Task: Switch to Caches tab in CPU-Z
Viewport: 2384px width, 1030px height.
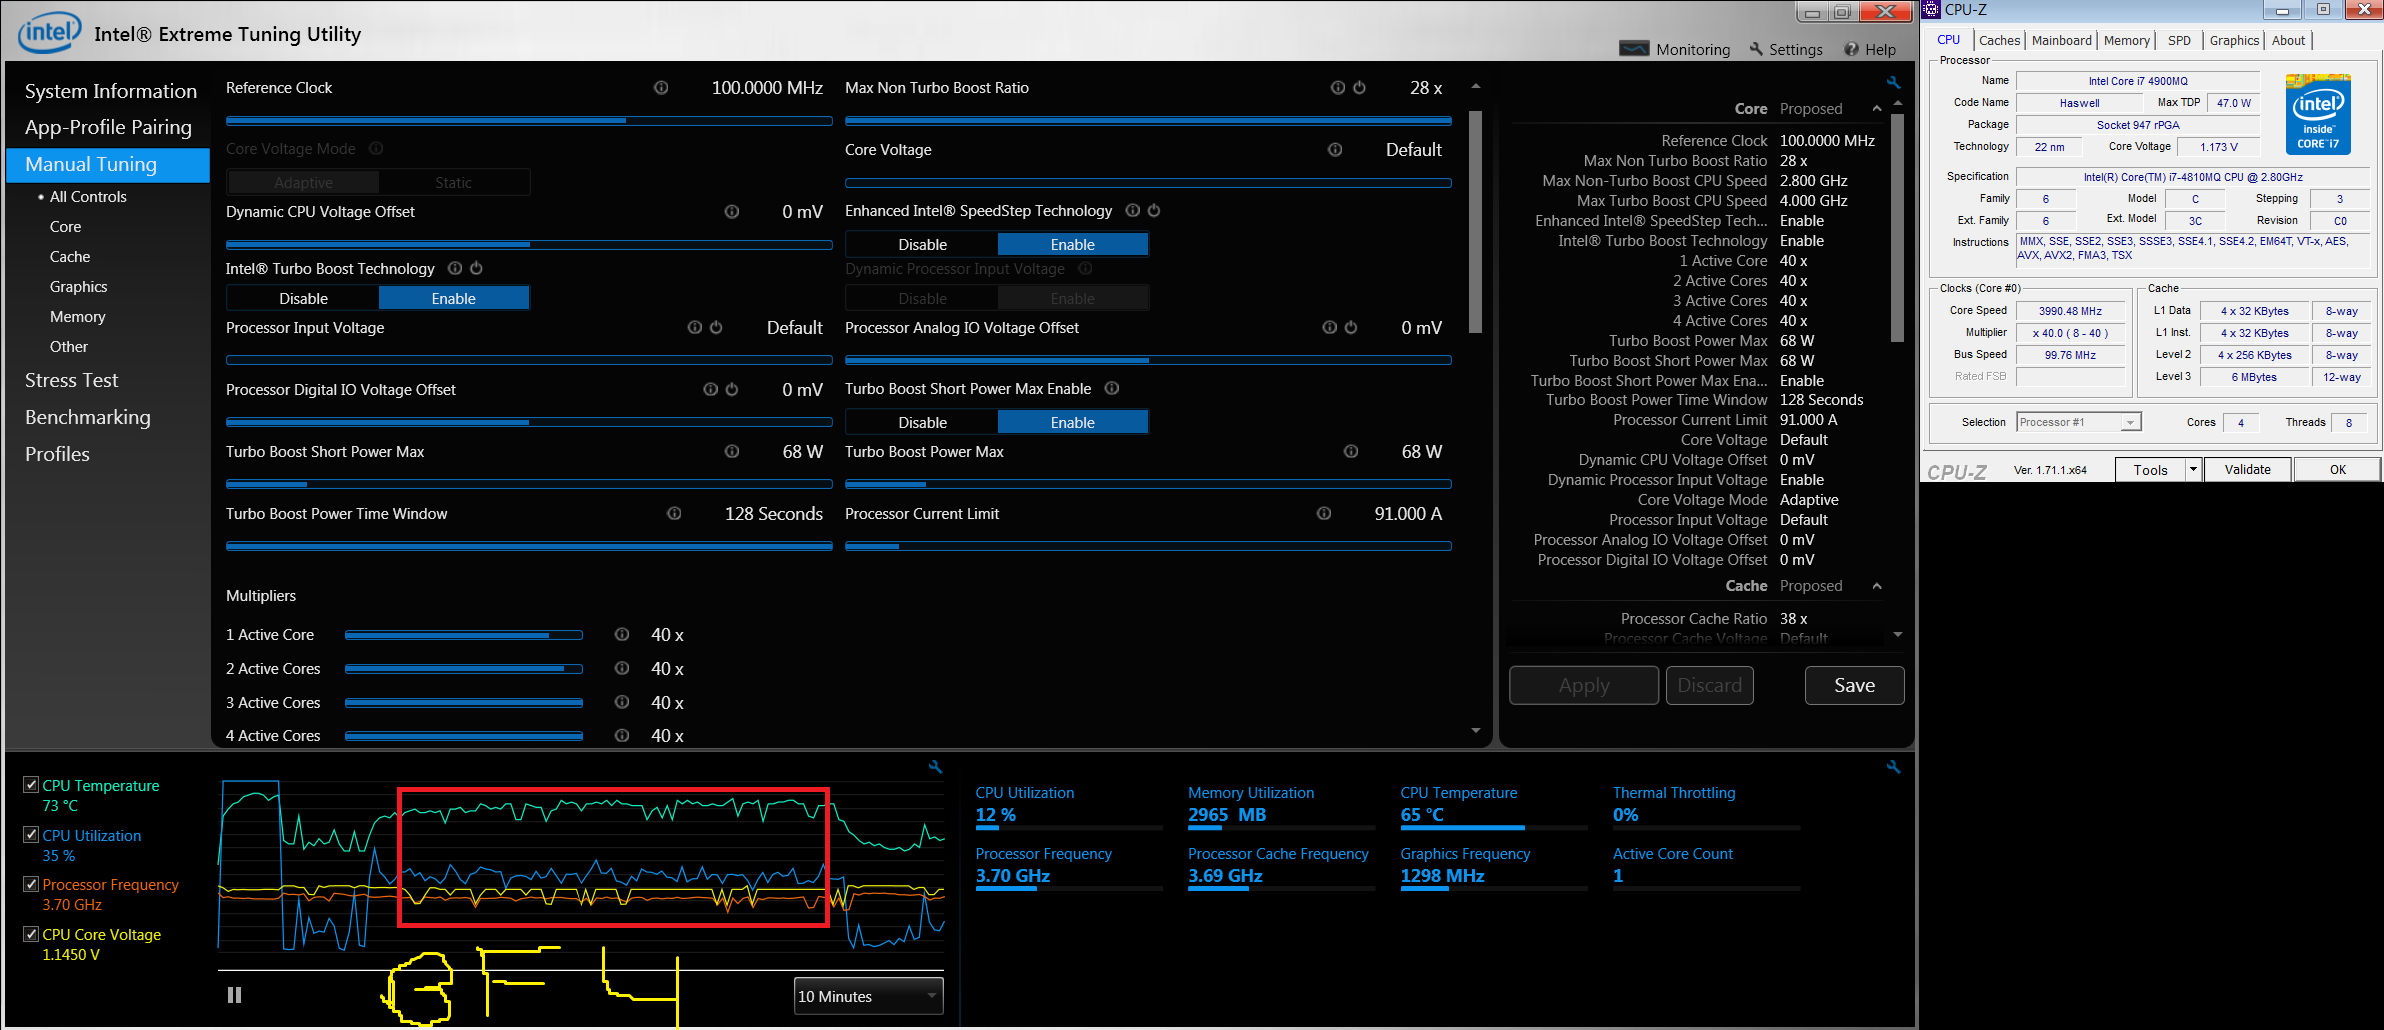Action: (1999, 40)
